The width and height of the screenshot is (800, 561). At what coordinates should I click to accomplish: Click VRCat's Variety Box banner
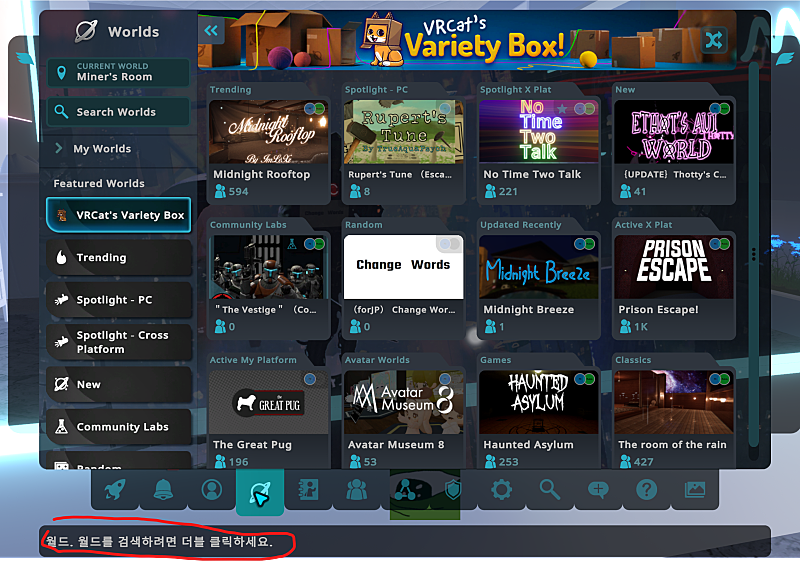pyautogui.click(x=466, y=40)
